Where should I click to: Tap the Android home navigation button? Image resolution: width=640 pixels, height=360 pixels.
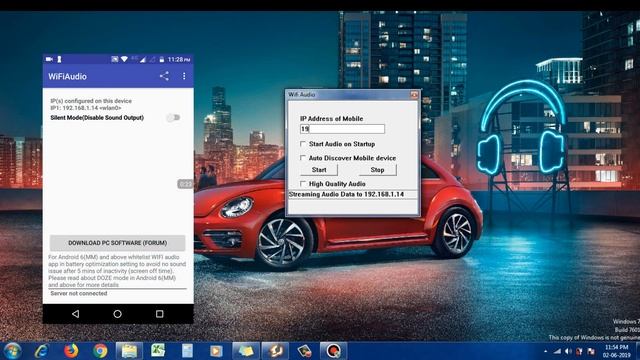click(x=118, y=314)
